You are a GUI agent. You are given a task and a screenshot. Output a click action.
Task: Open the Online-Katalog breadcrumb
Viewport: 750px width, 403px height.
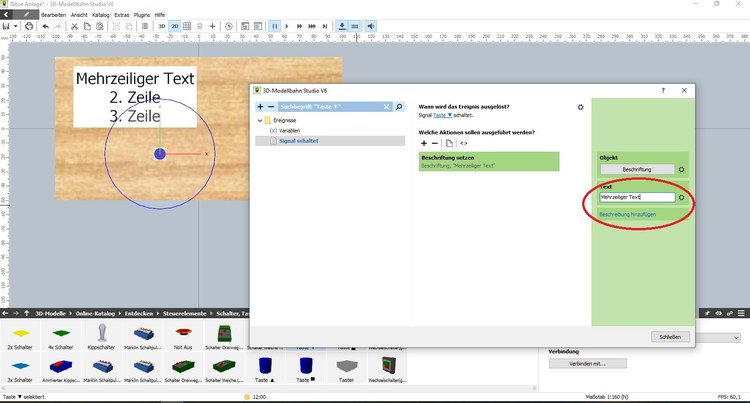[x=95, y=314]
